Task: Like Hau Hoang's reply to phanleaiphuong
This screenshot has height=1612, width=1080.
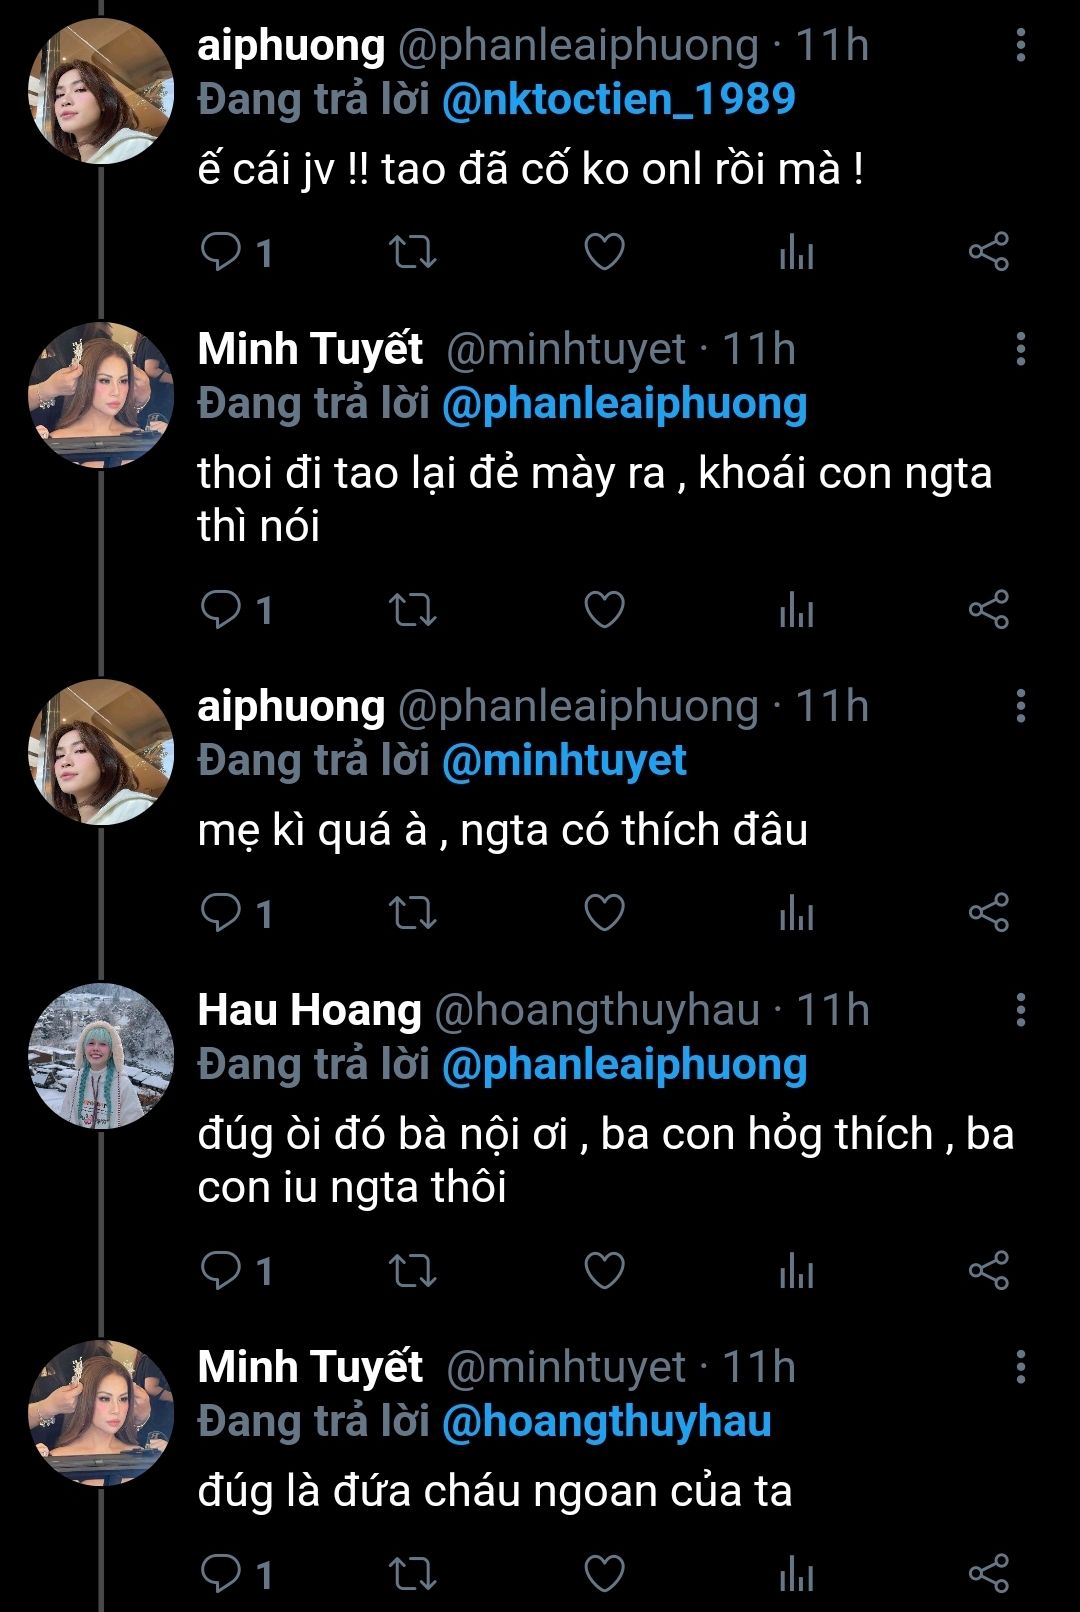Action: pyautogui.click(x=604, y=1271)
